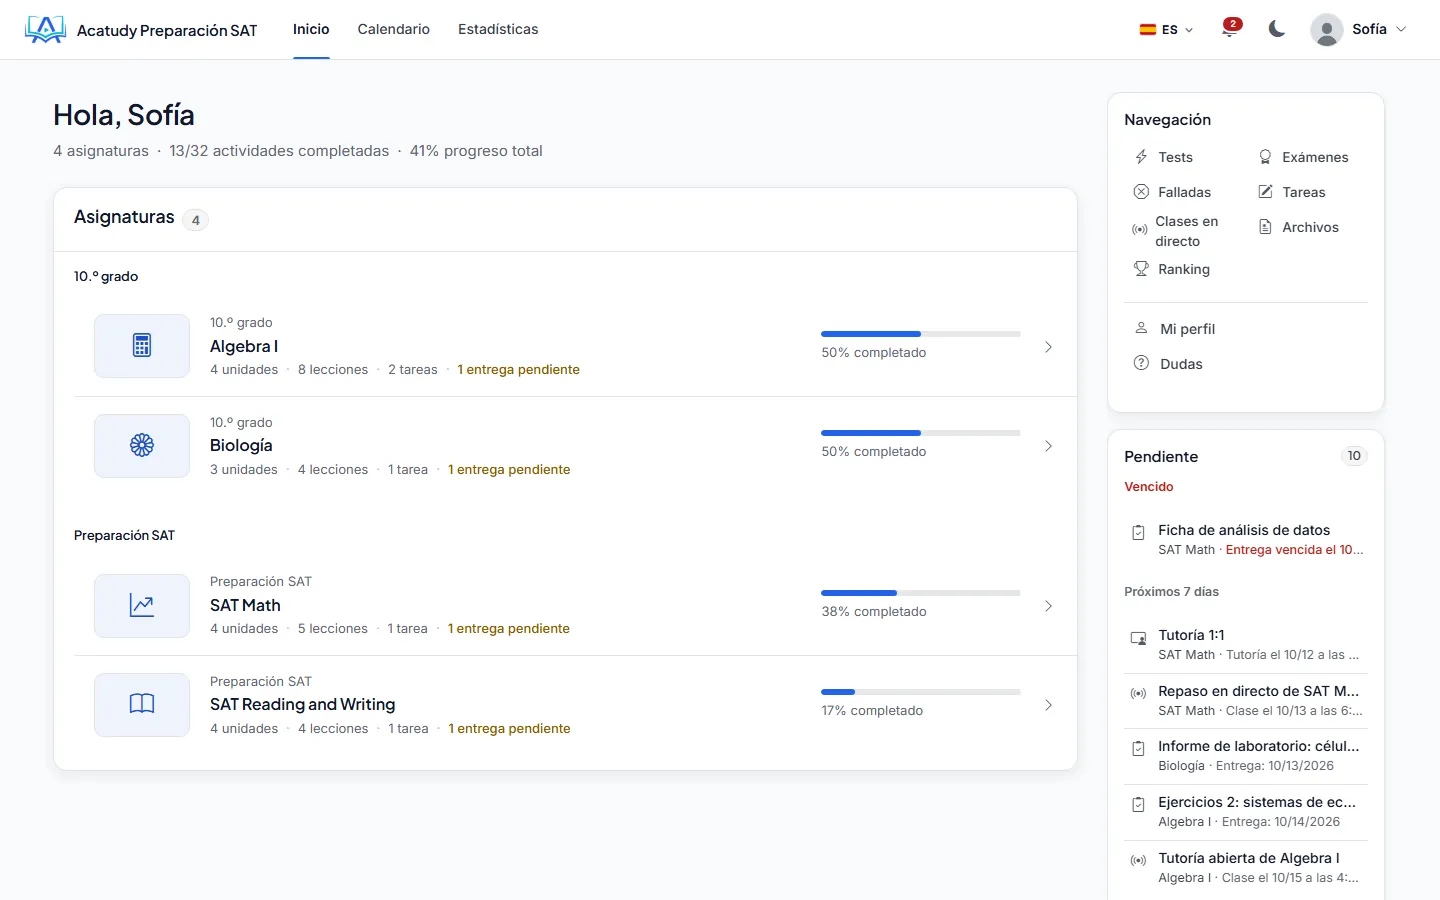1440x900 pixels.
Task: Click the Pendiente count badge 10
Action: (1354, 456)
